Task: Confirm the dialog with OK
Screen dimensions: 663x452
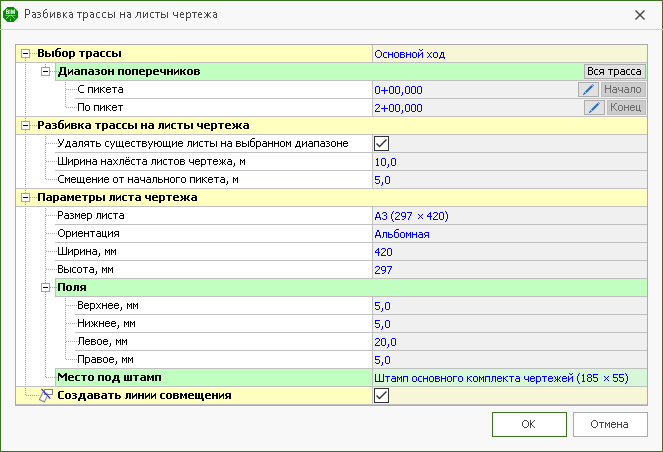Action: point(528,423)
